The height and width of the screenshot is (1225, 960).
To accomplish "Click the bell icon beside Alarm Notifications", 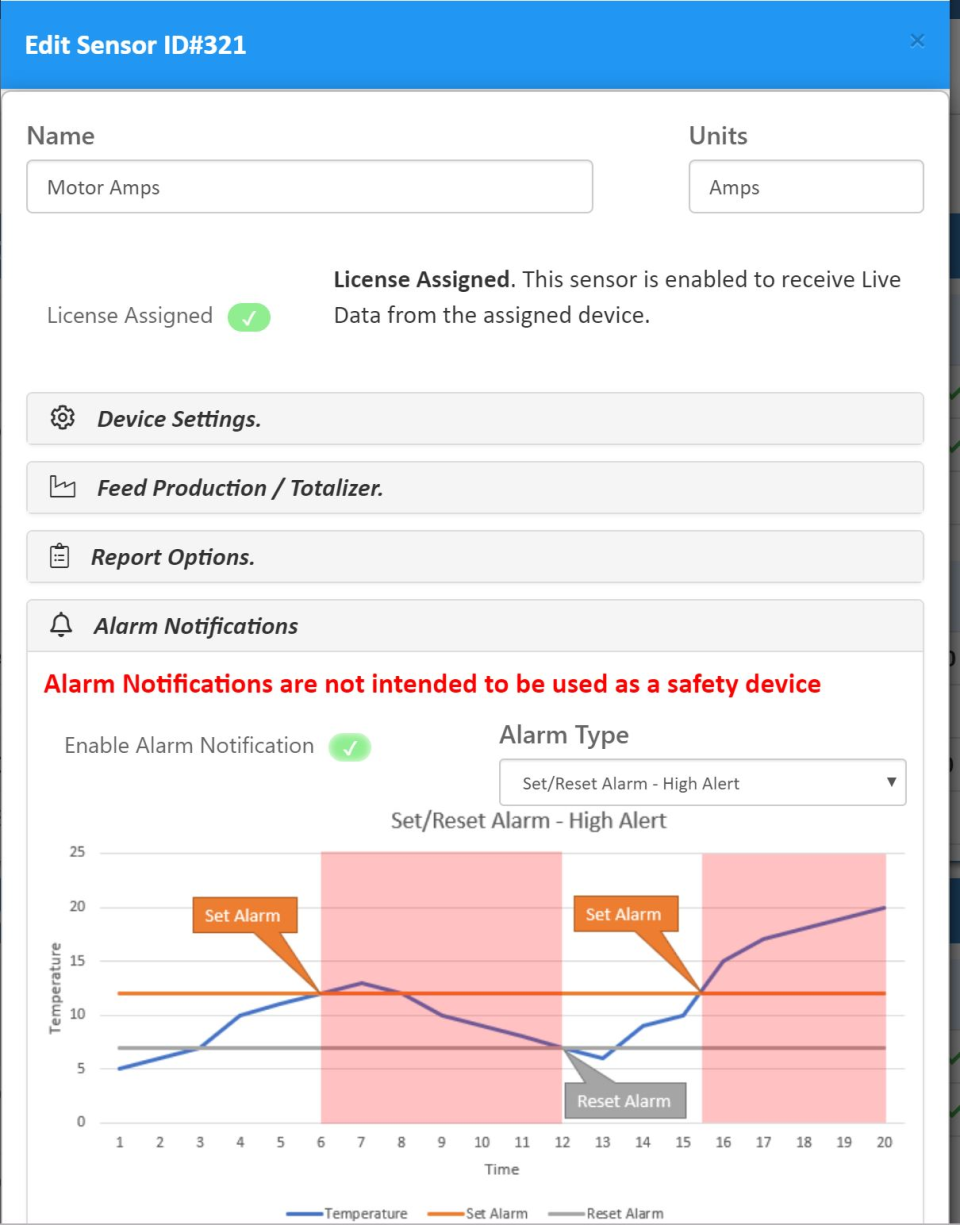I will point(62,625).
